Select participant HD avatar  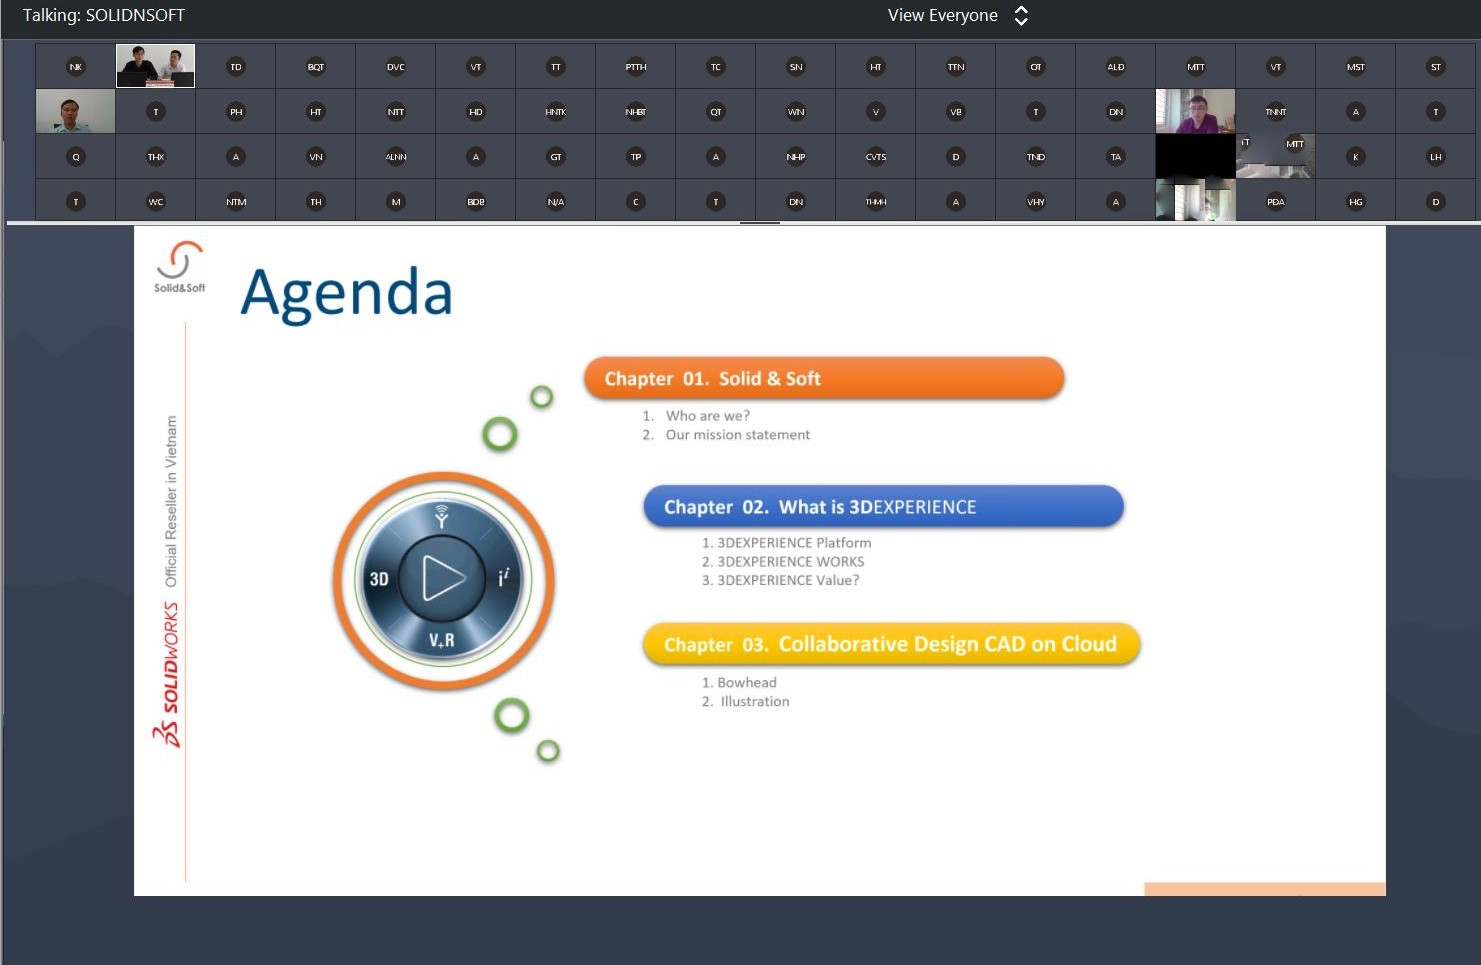(x=476, y=112)
